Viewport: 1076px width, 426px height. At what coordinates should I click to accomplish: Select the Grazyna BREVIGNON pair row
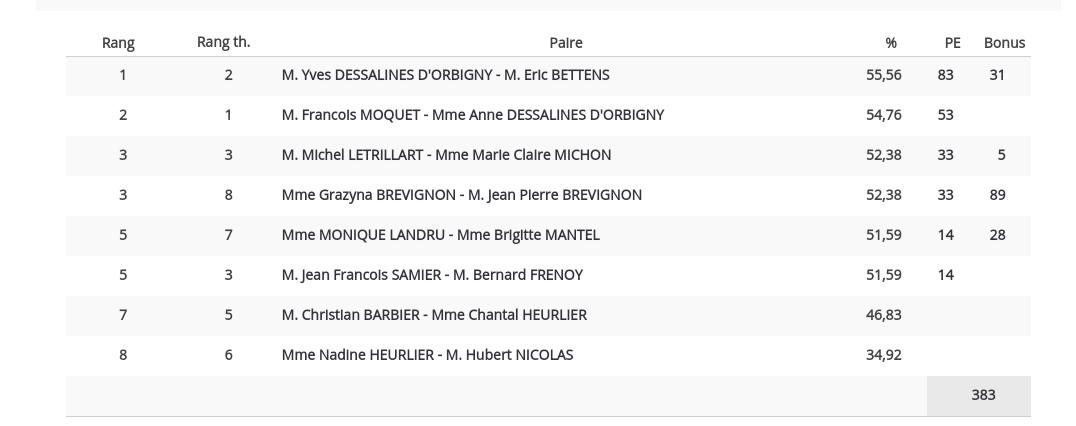[548, 195]
